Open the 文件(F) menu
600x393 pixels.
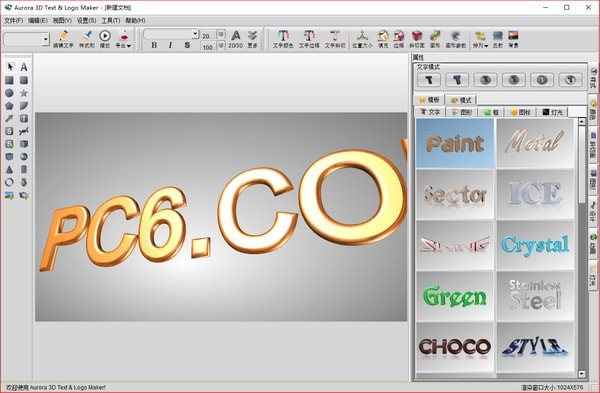(x=13, y=21)
